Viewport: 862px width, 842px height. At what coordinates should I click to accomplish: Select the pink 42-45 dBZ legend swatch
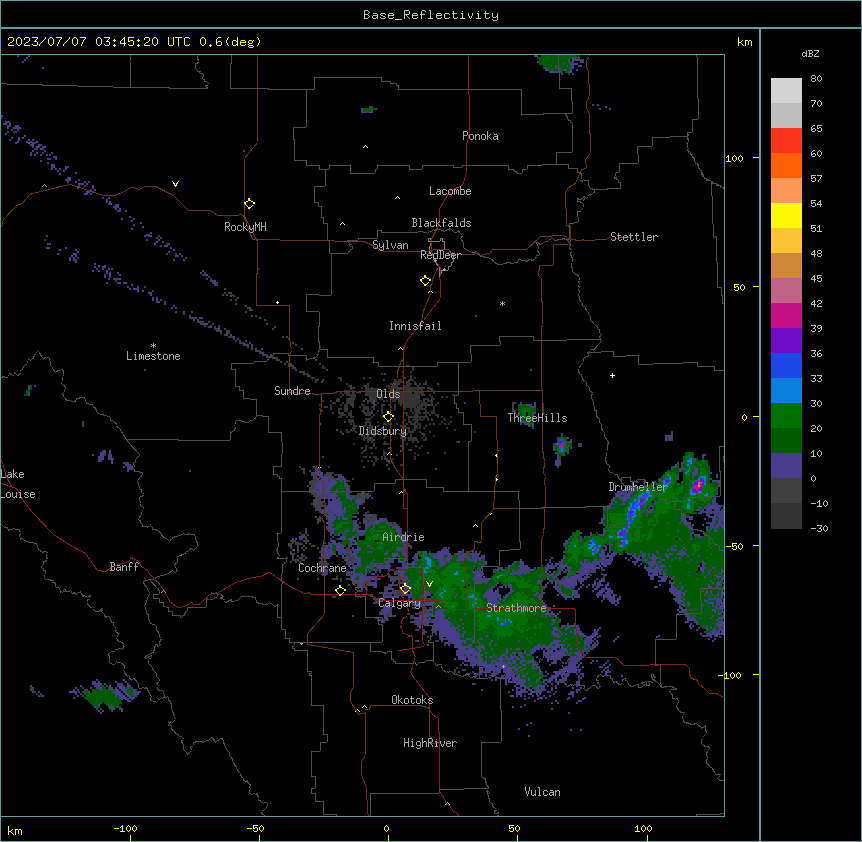(786, 291)
